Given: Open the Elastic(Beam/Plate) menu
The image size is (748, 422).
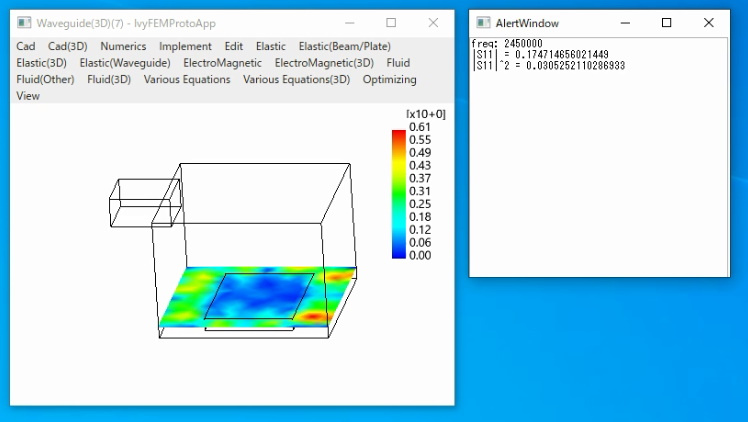Looking at the screenshot, I should pos(344,46).
